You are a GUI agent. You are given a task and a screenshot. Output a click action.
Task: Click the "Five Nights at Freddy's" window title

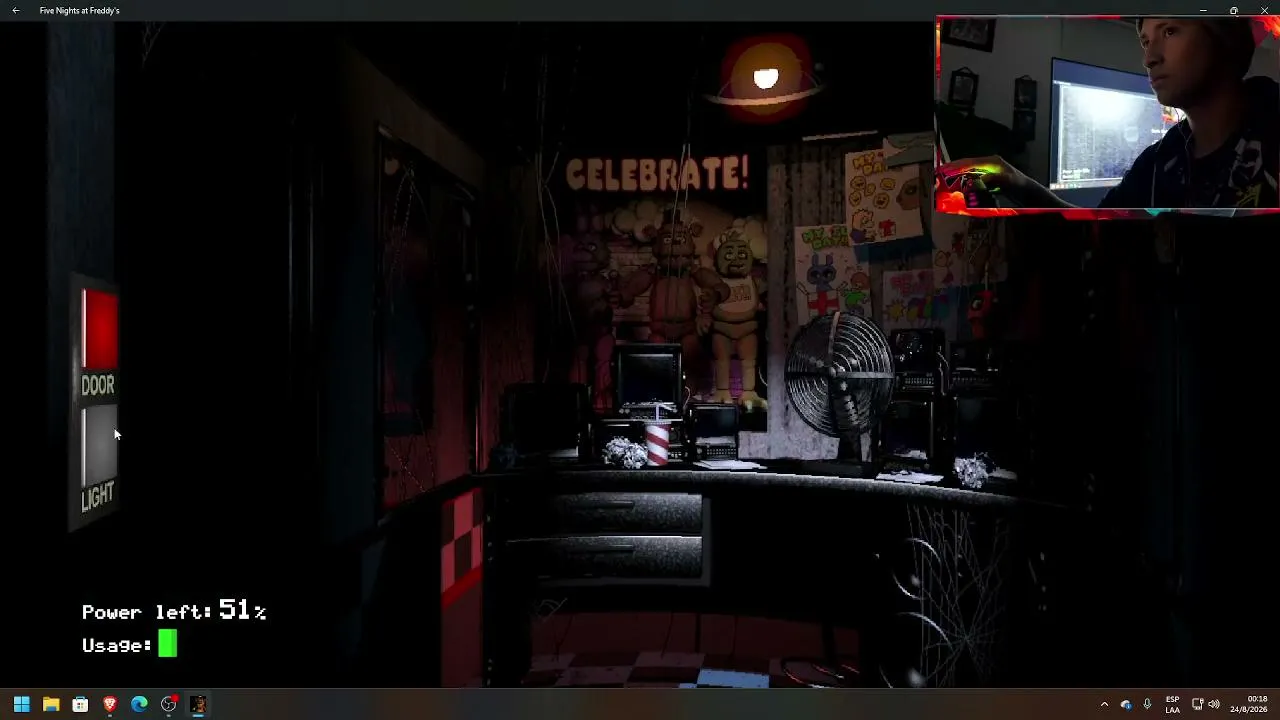tap(80, 10)
